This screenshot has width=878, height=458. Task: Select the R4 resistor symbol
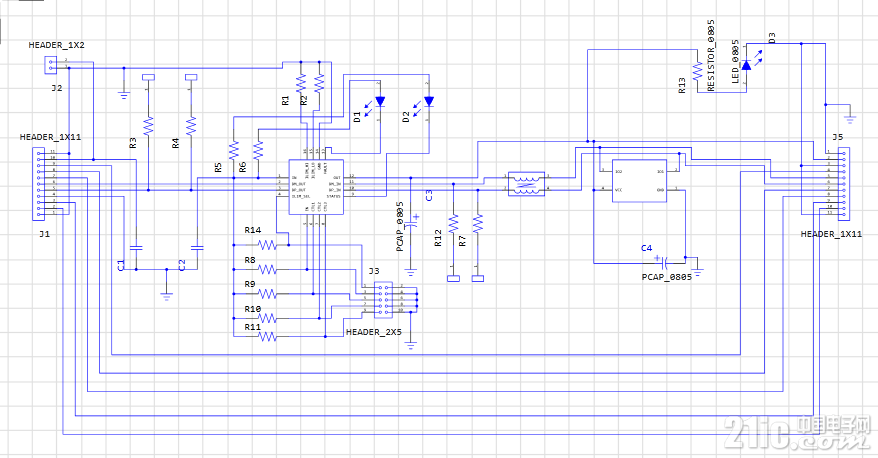pos(191,126)
